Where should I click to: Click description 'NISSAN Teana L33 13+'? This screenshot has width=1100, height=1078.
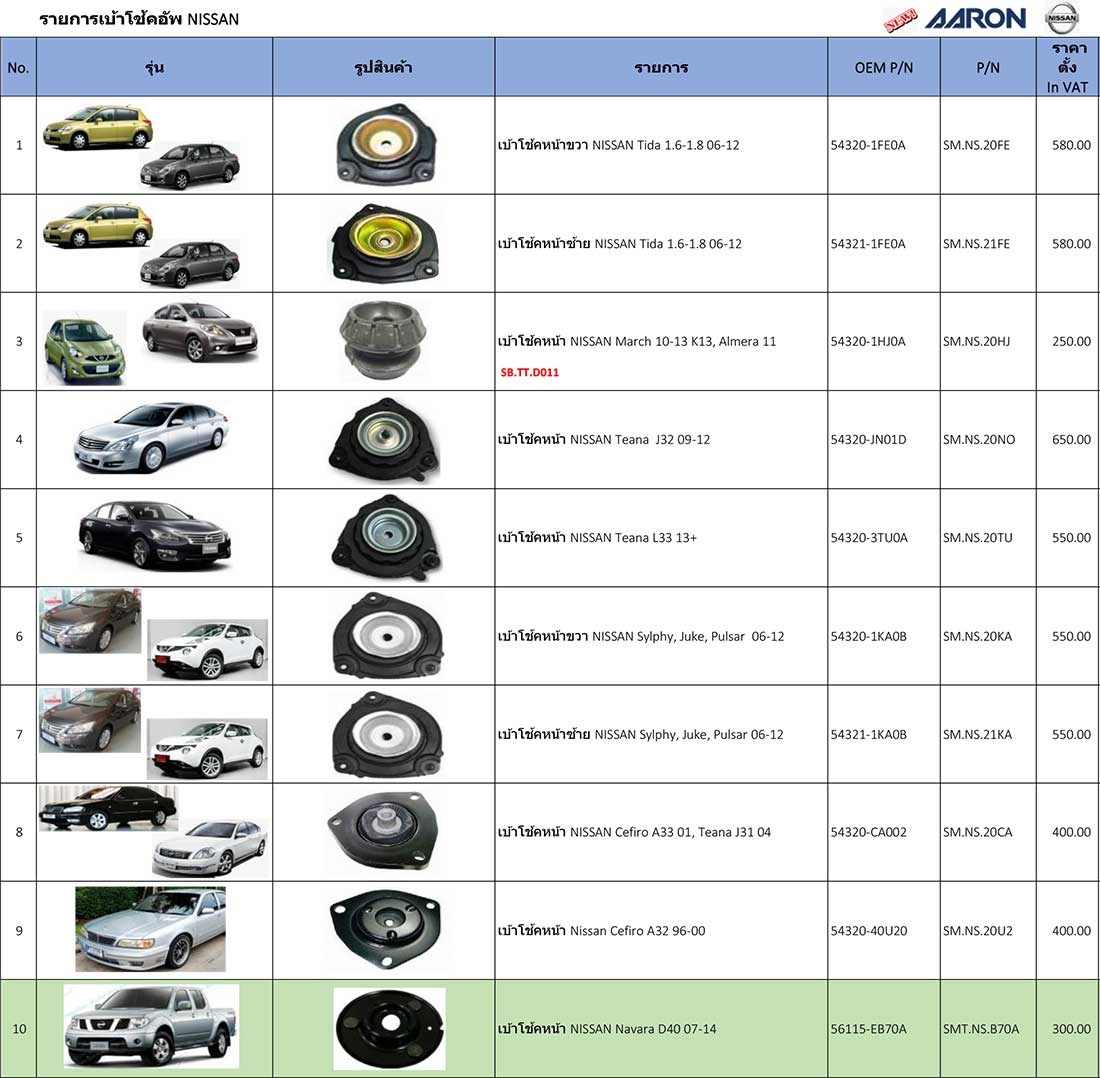tap(633, 538)
